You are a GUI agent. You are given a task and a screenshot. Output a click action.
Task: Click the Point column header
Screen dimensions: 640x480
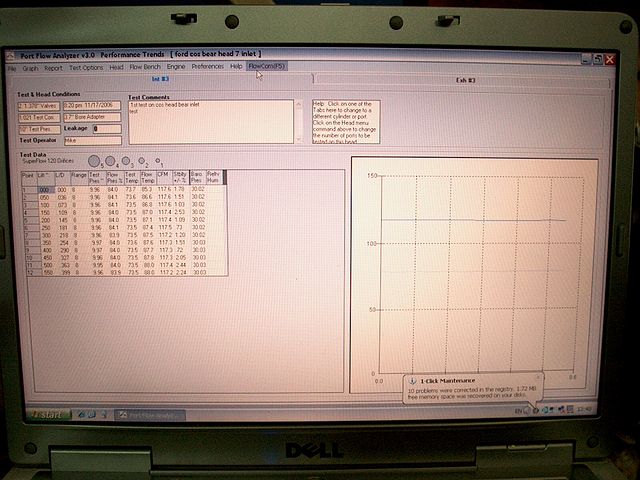click(x=29, y=178)
